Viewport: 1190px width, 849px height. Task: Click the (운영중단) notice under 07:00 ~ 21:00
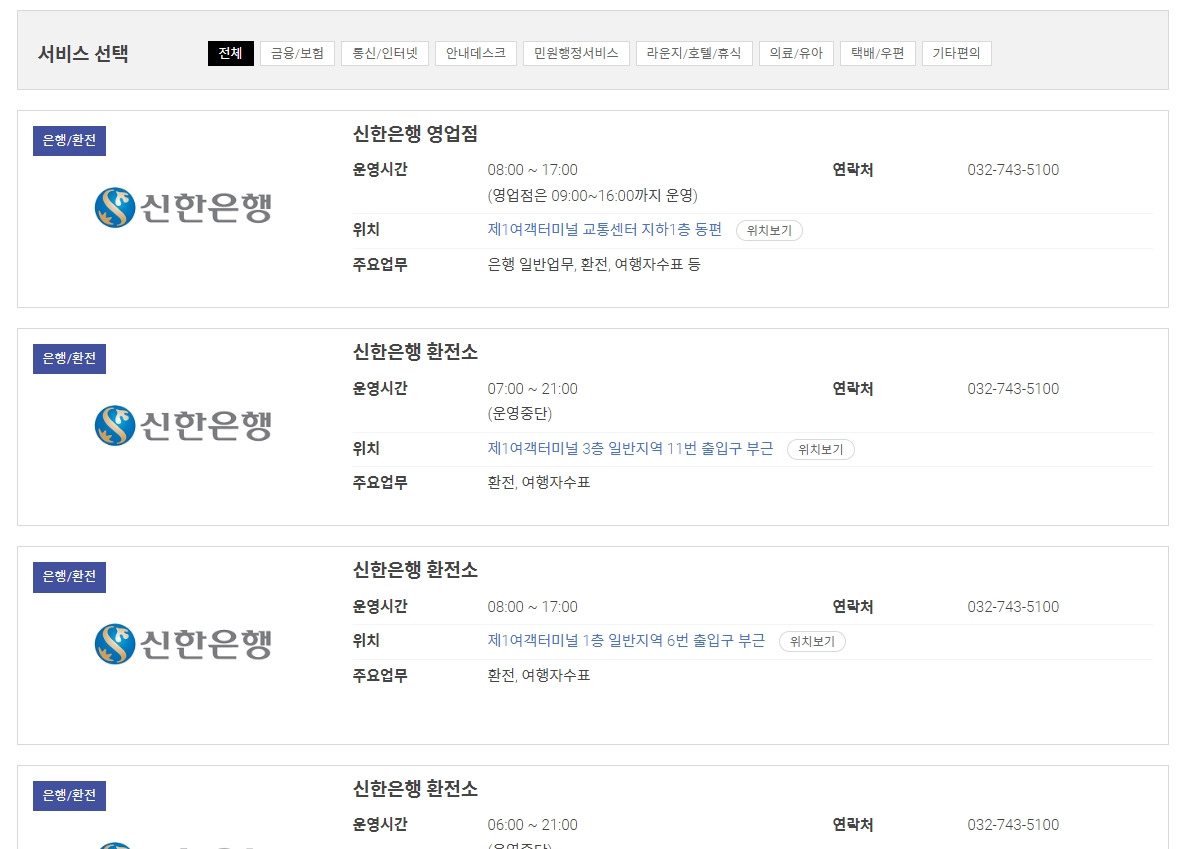[x=519, y=413]
